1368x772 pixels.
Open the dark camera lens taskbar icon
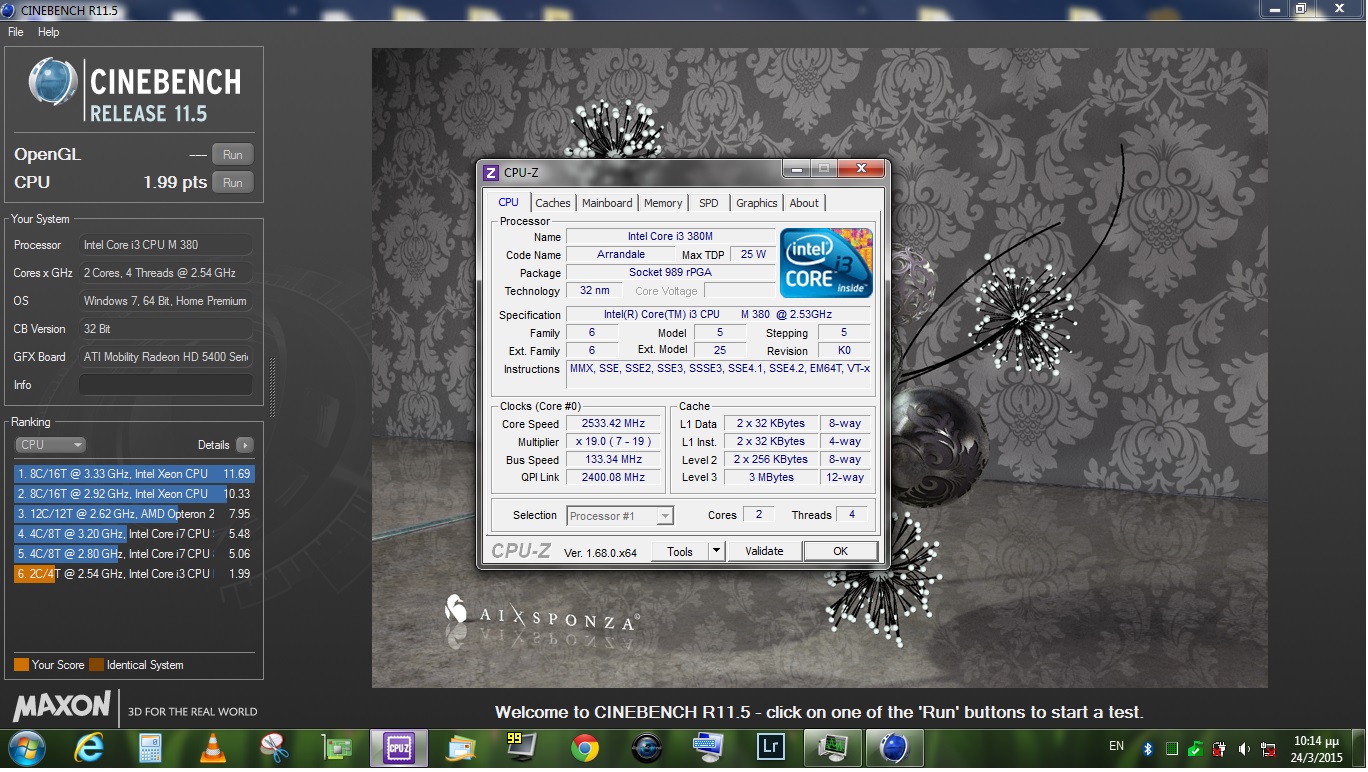click(647, 748)
